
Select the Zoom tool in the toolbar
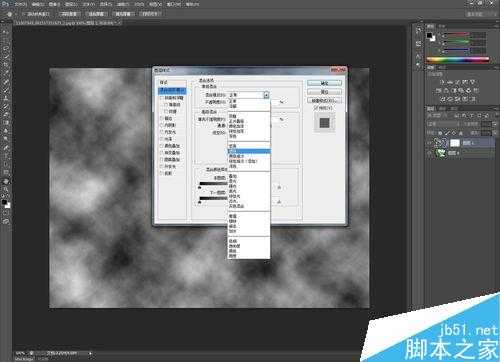tap(6, 189)
